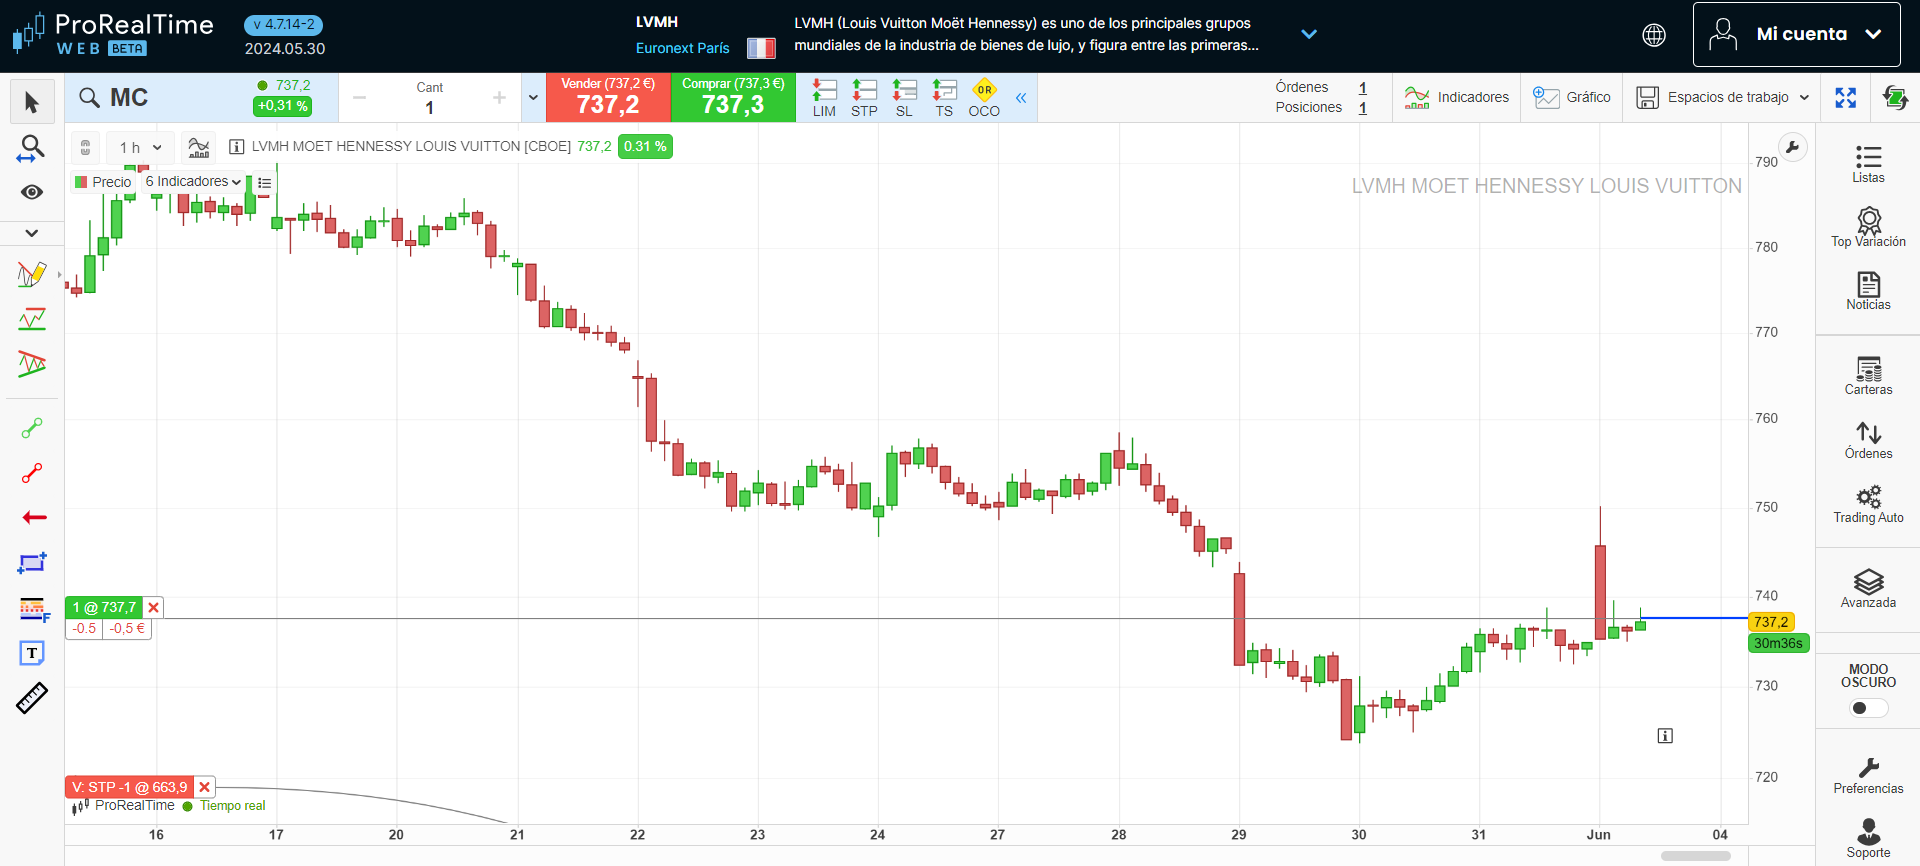Open the Posiciones count link
Screen dimensions: 1920x866
point(1362,107)
